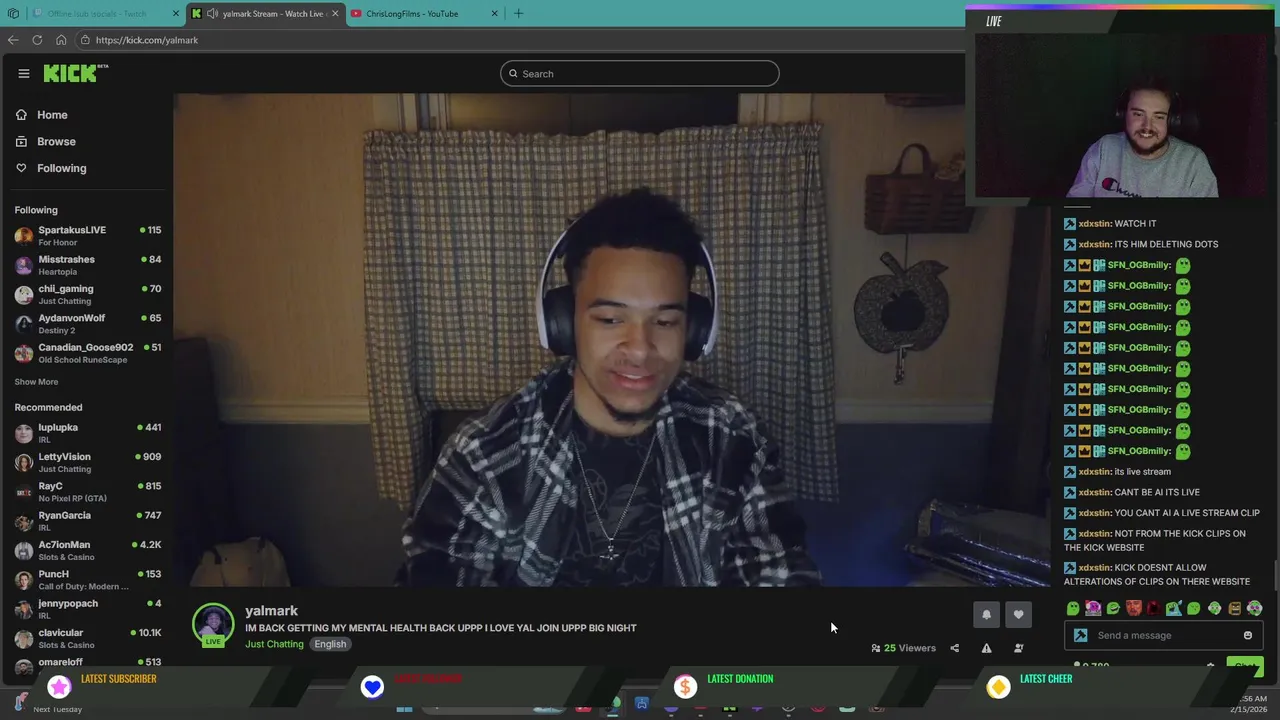
Task: Open chii_gaming channel in sidebar
Action: point(88,294)
